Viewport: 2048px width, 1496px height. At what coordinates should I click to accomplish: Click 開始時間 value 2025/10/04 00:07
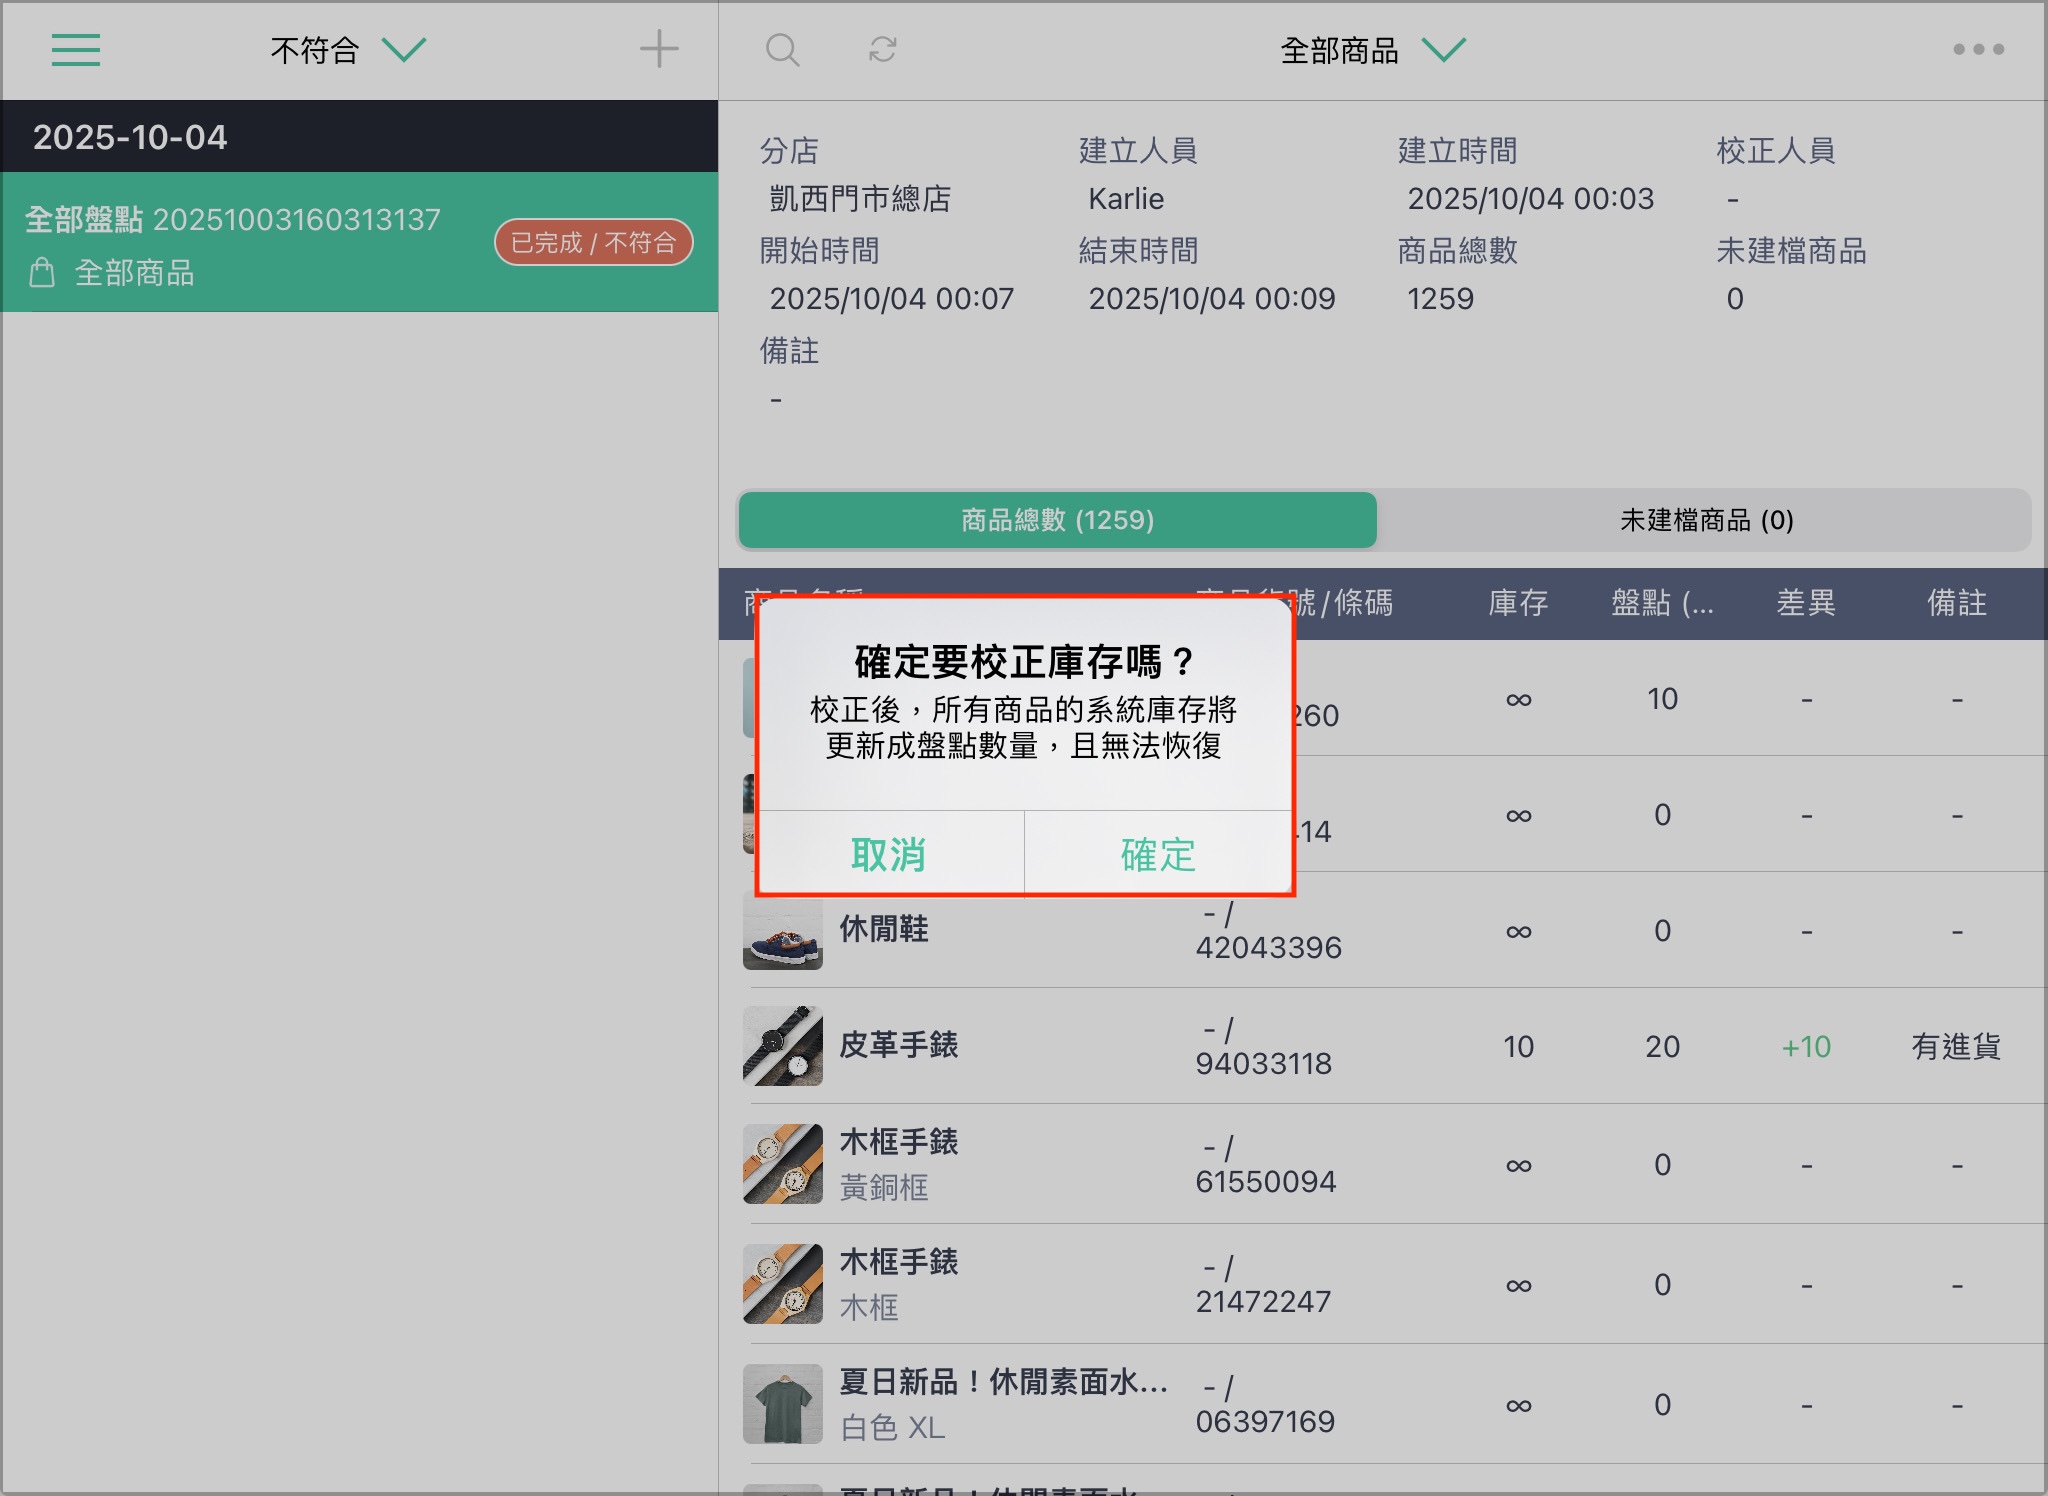(892, 299)
